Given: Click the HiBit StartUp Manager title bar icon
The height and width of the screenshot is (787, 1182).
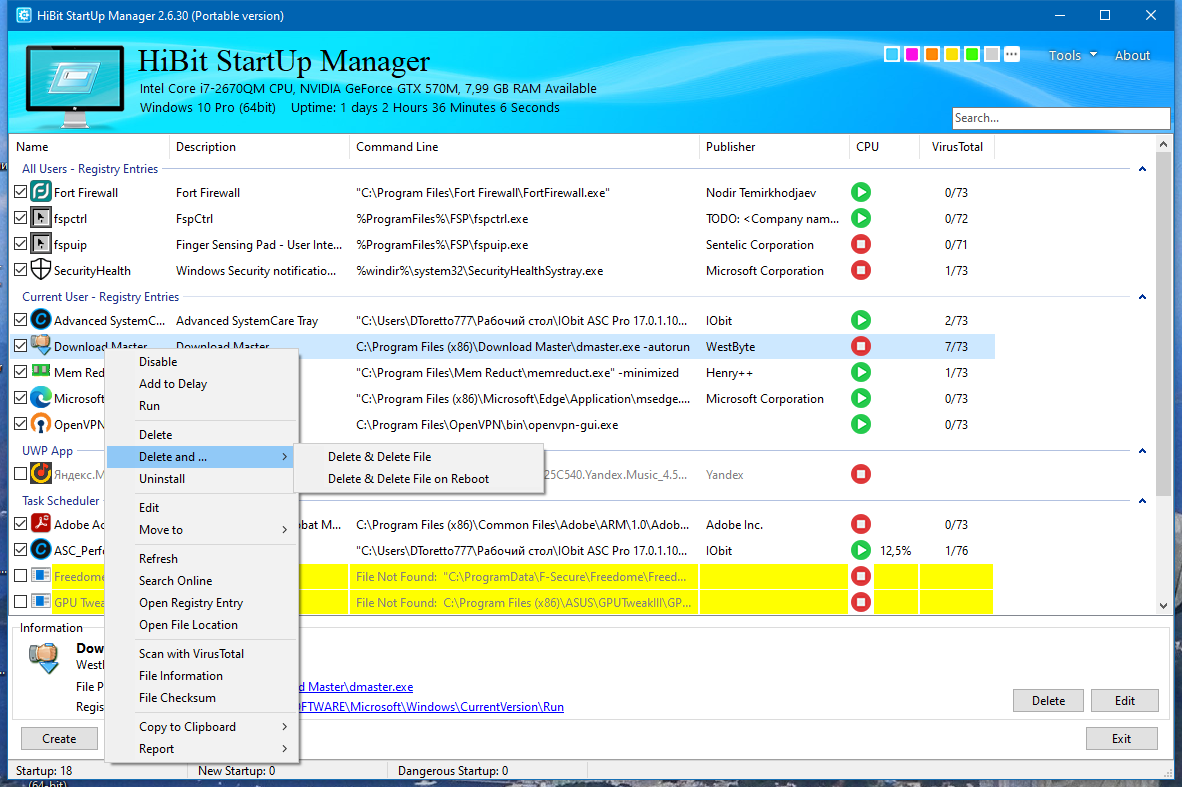Looking at the screenshot, I should (23, 15).
